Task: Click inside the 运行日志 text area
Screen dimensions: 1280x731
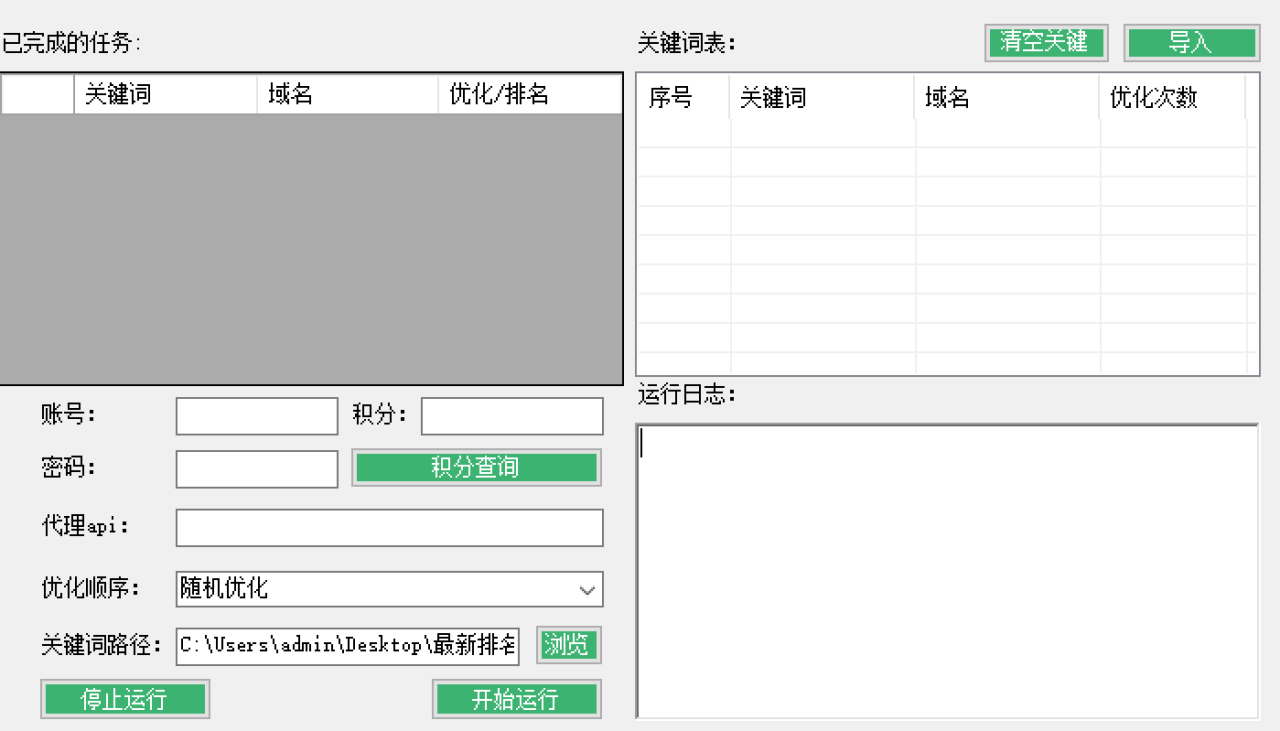Action: pyautogui.click(x=946, y=570)
